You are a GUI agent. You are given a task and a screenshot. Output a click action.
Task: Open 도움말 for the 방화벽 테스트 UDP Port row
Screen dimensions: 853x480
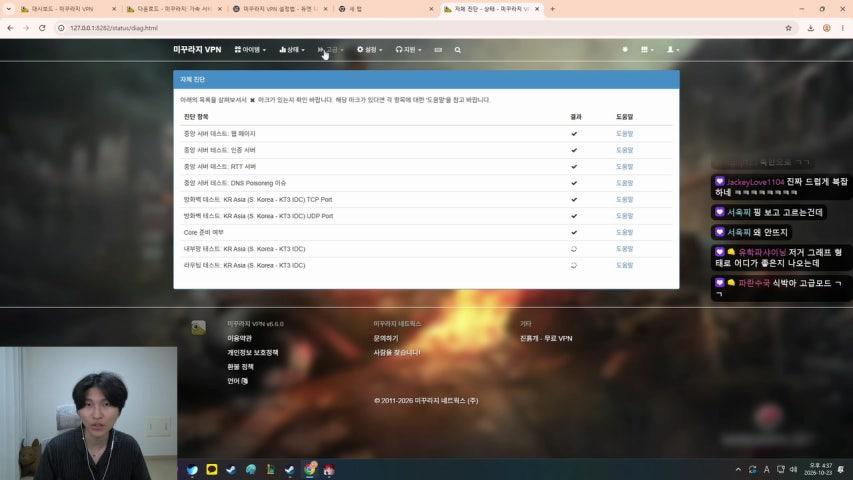click(x=625, y=216)
